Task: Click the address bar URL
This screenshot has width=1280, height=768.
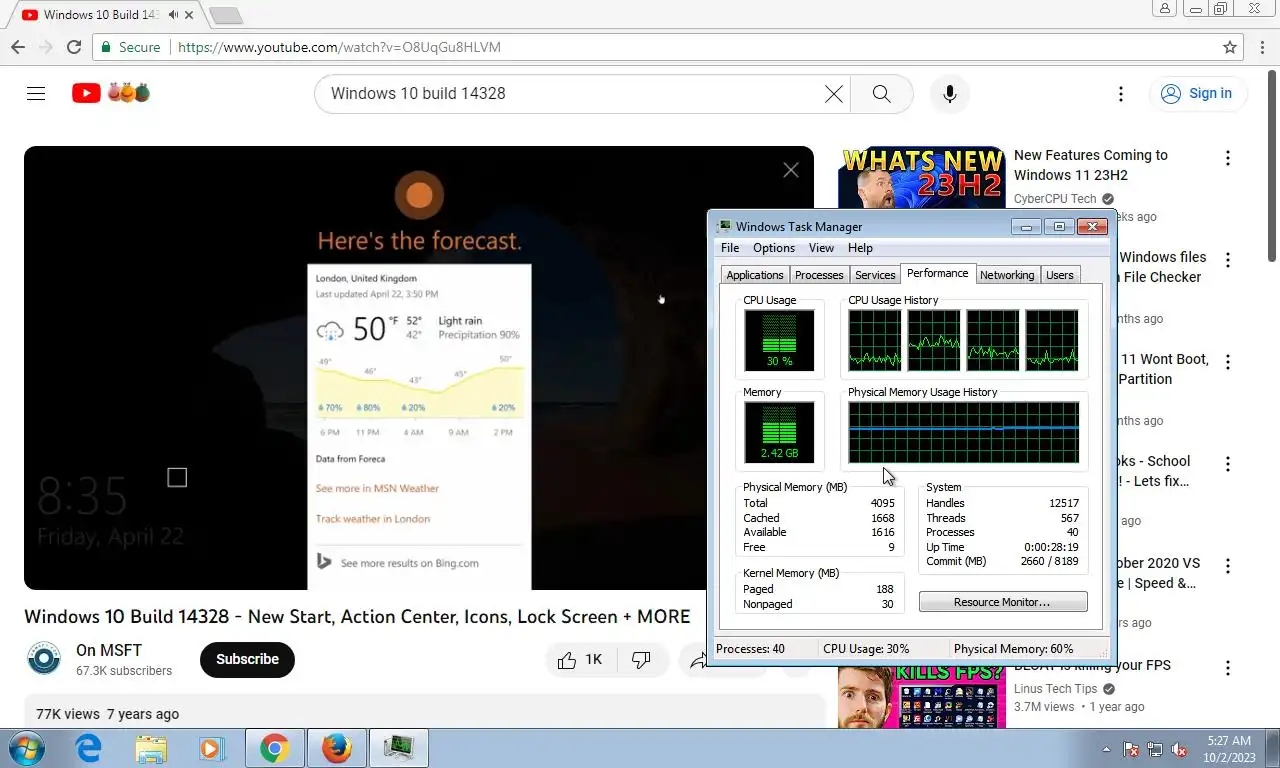Action: tap(339, 47)
